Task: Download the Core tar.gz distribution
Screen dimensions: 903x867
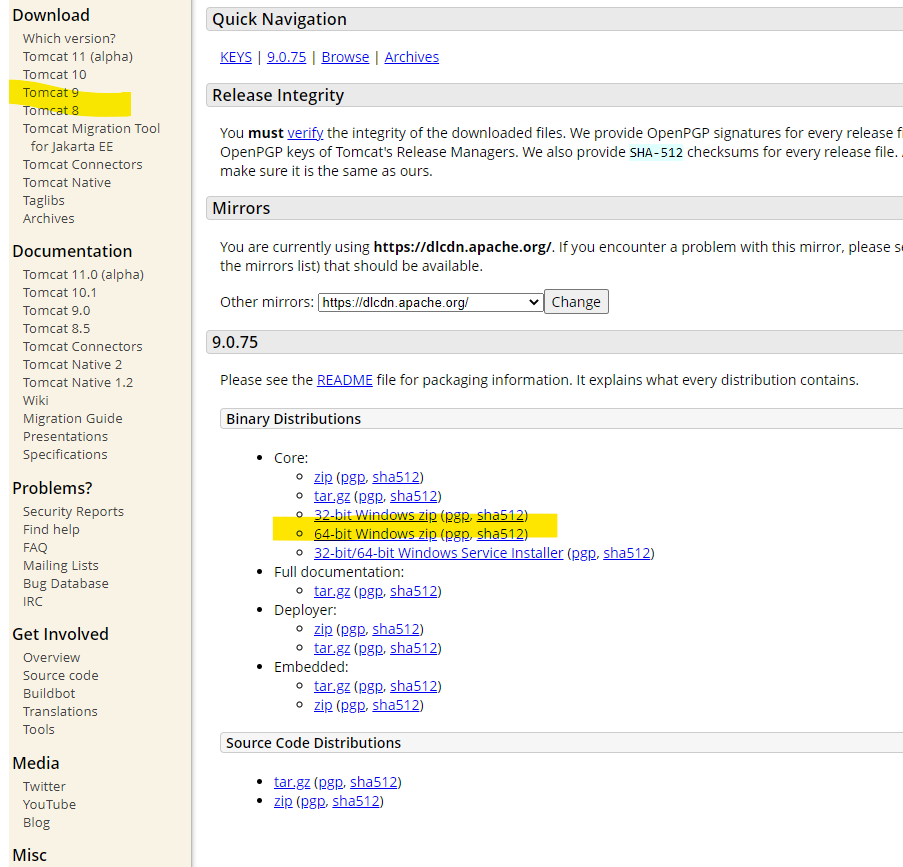Action: click(x=332, y=496)
